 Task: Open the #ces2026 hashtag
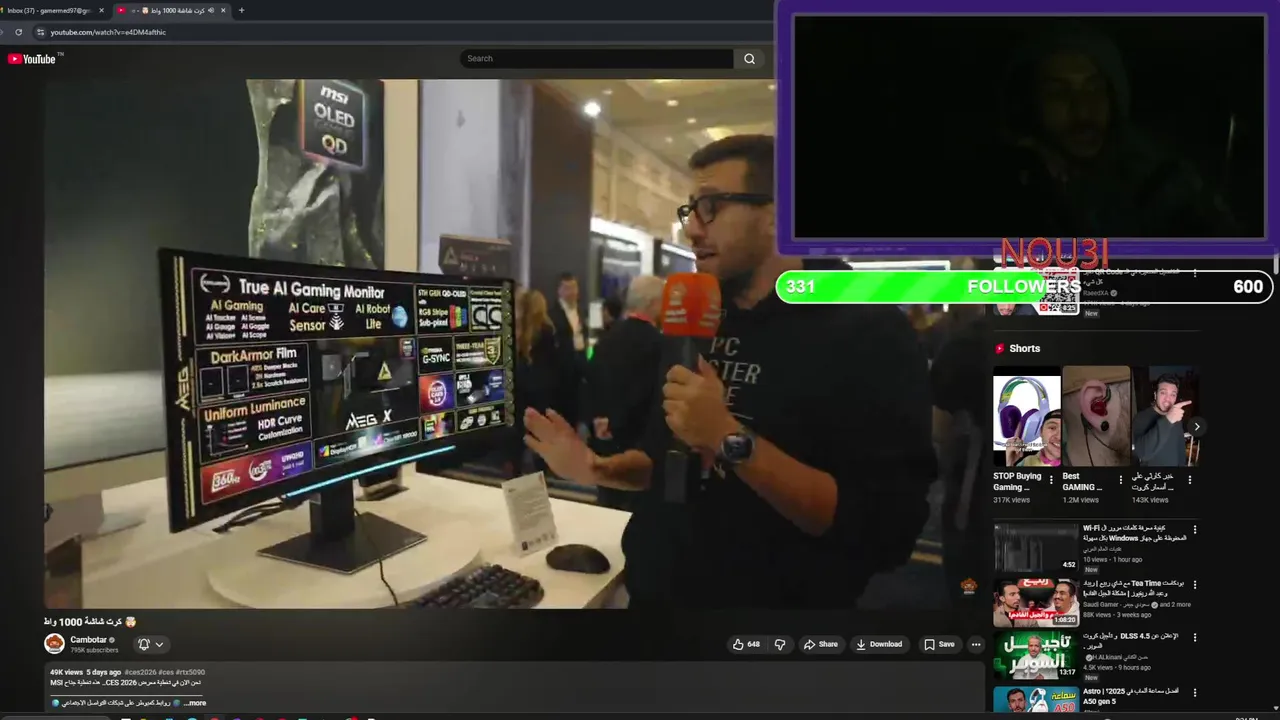(140, 672)
